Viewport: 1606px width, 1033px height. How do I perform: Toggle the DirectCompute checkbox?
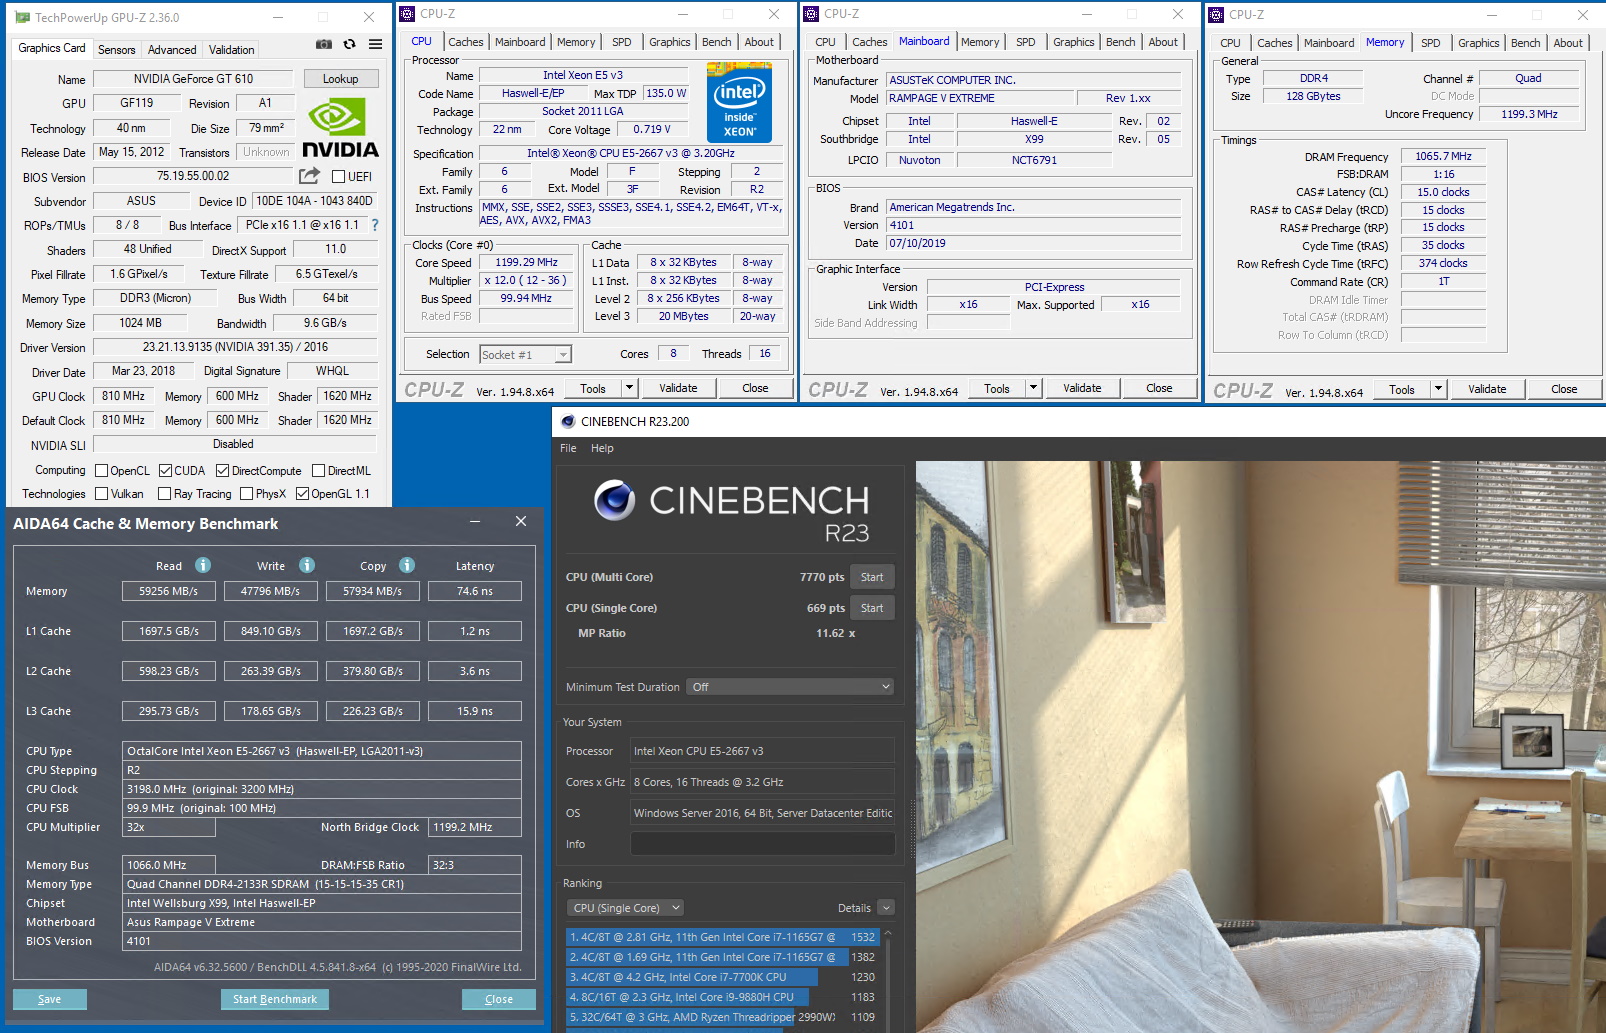(222, 471)
